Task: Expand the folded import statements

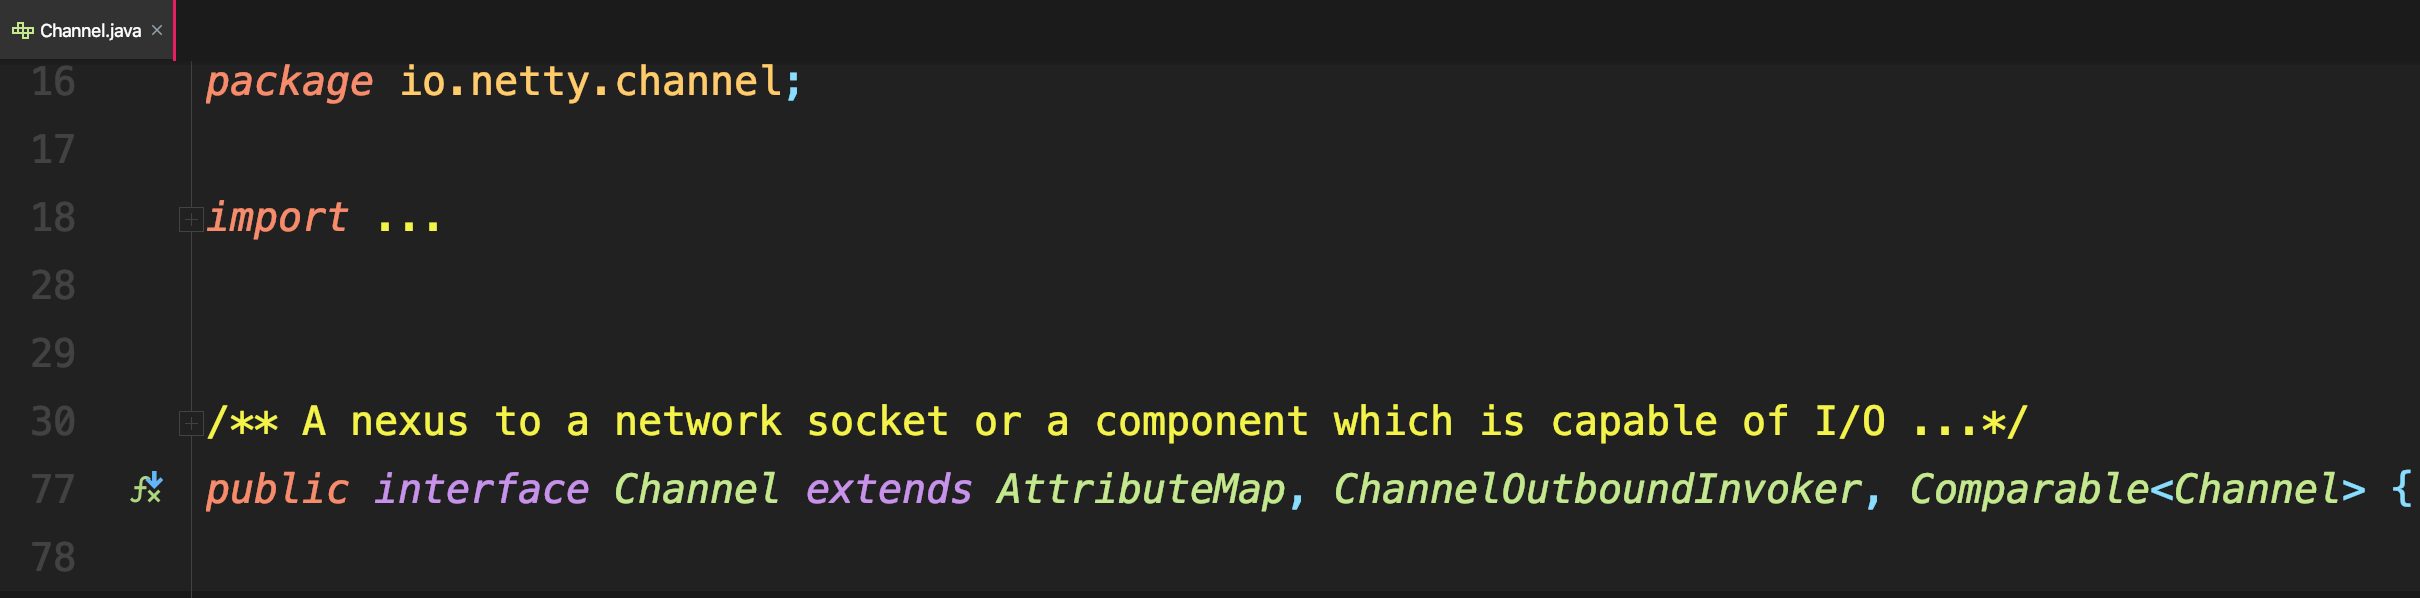Action: click(x=191, y=219)
